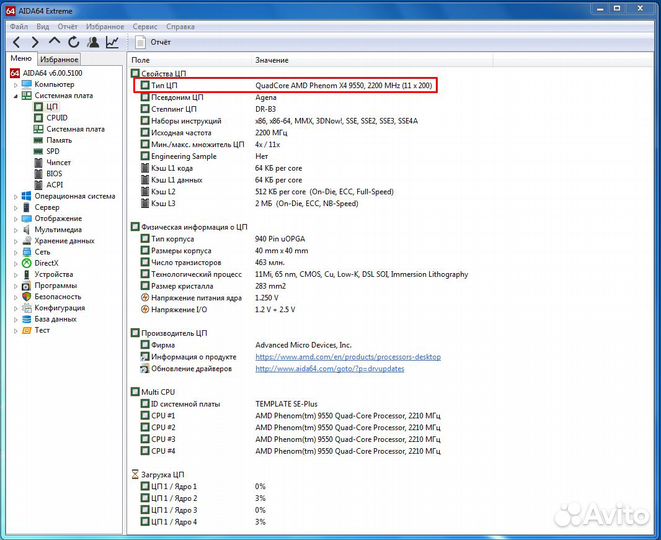Image resolution: width=661 pixels, height=540 pixels.
Task: Select the Безопасность shield icon
Action: 27,297
